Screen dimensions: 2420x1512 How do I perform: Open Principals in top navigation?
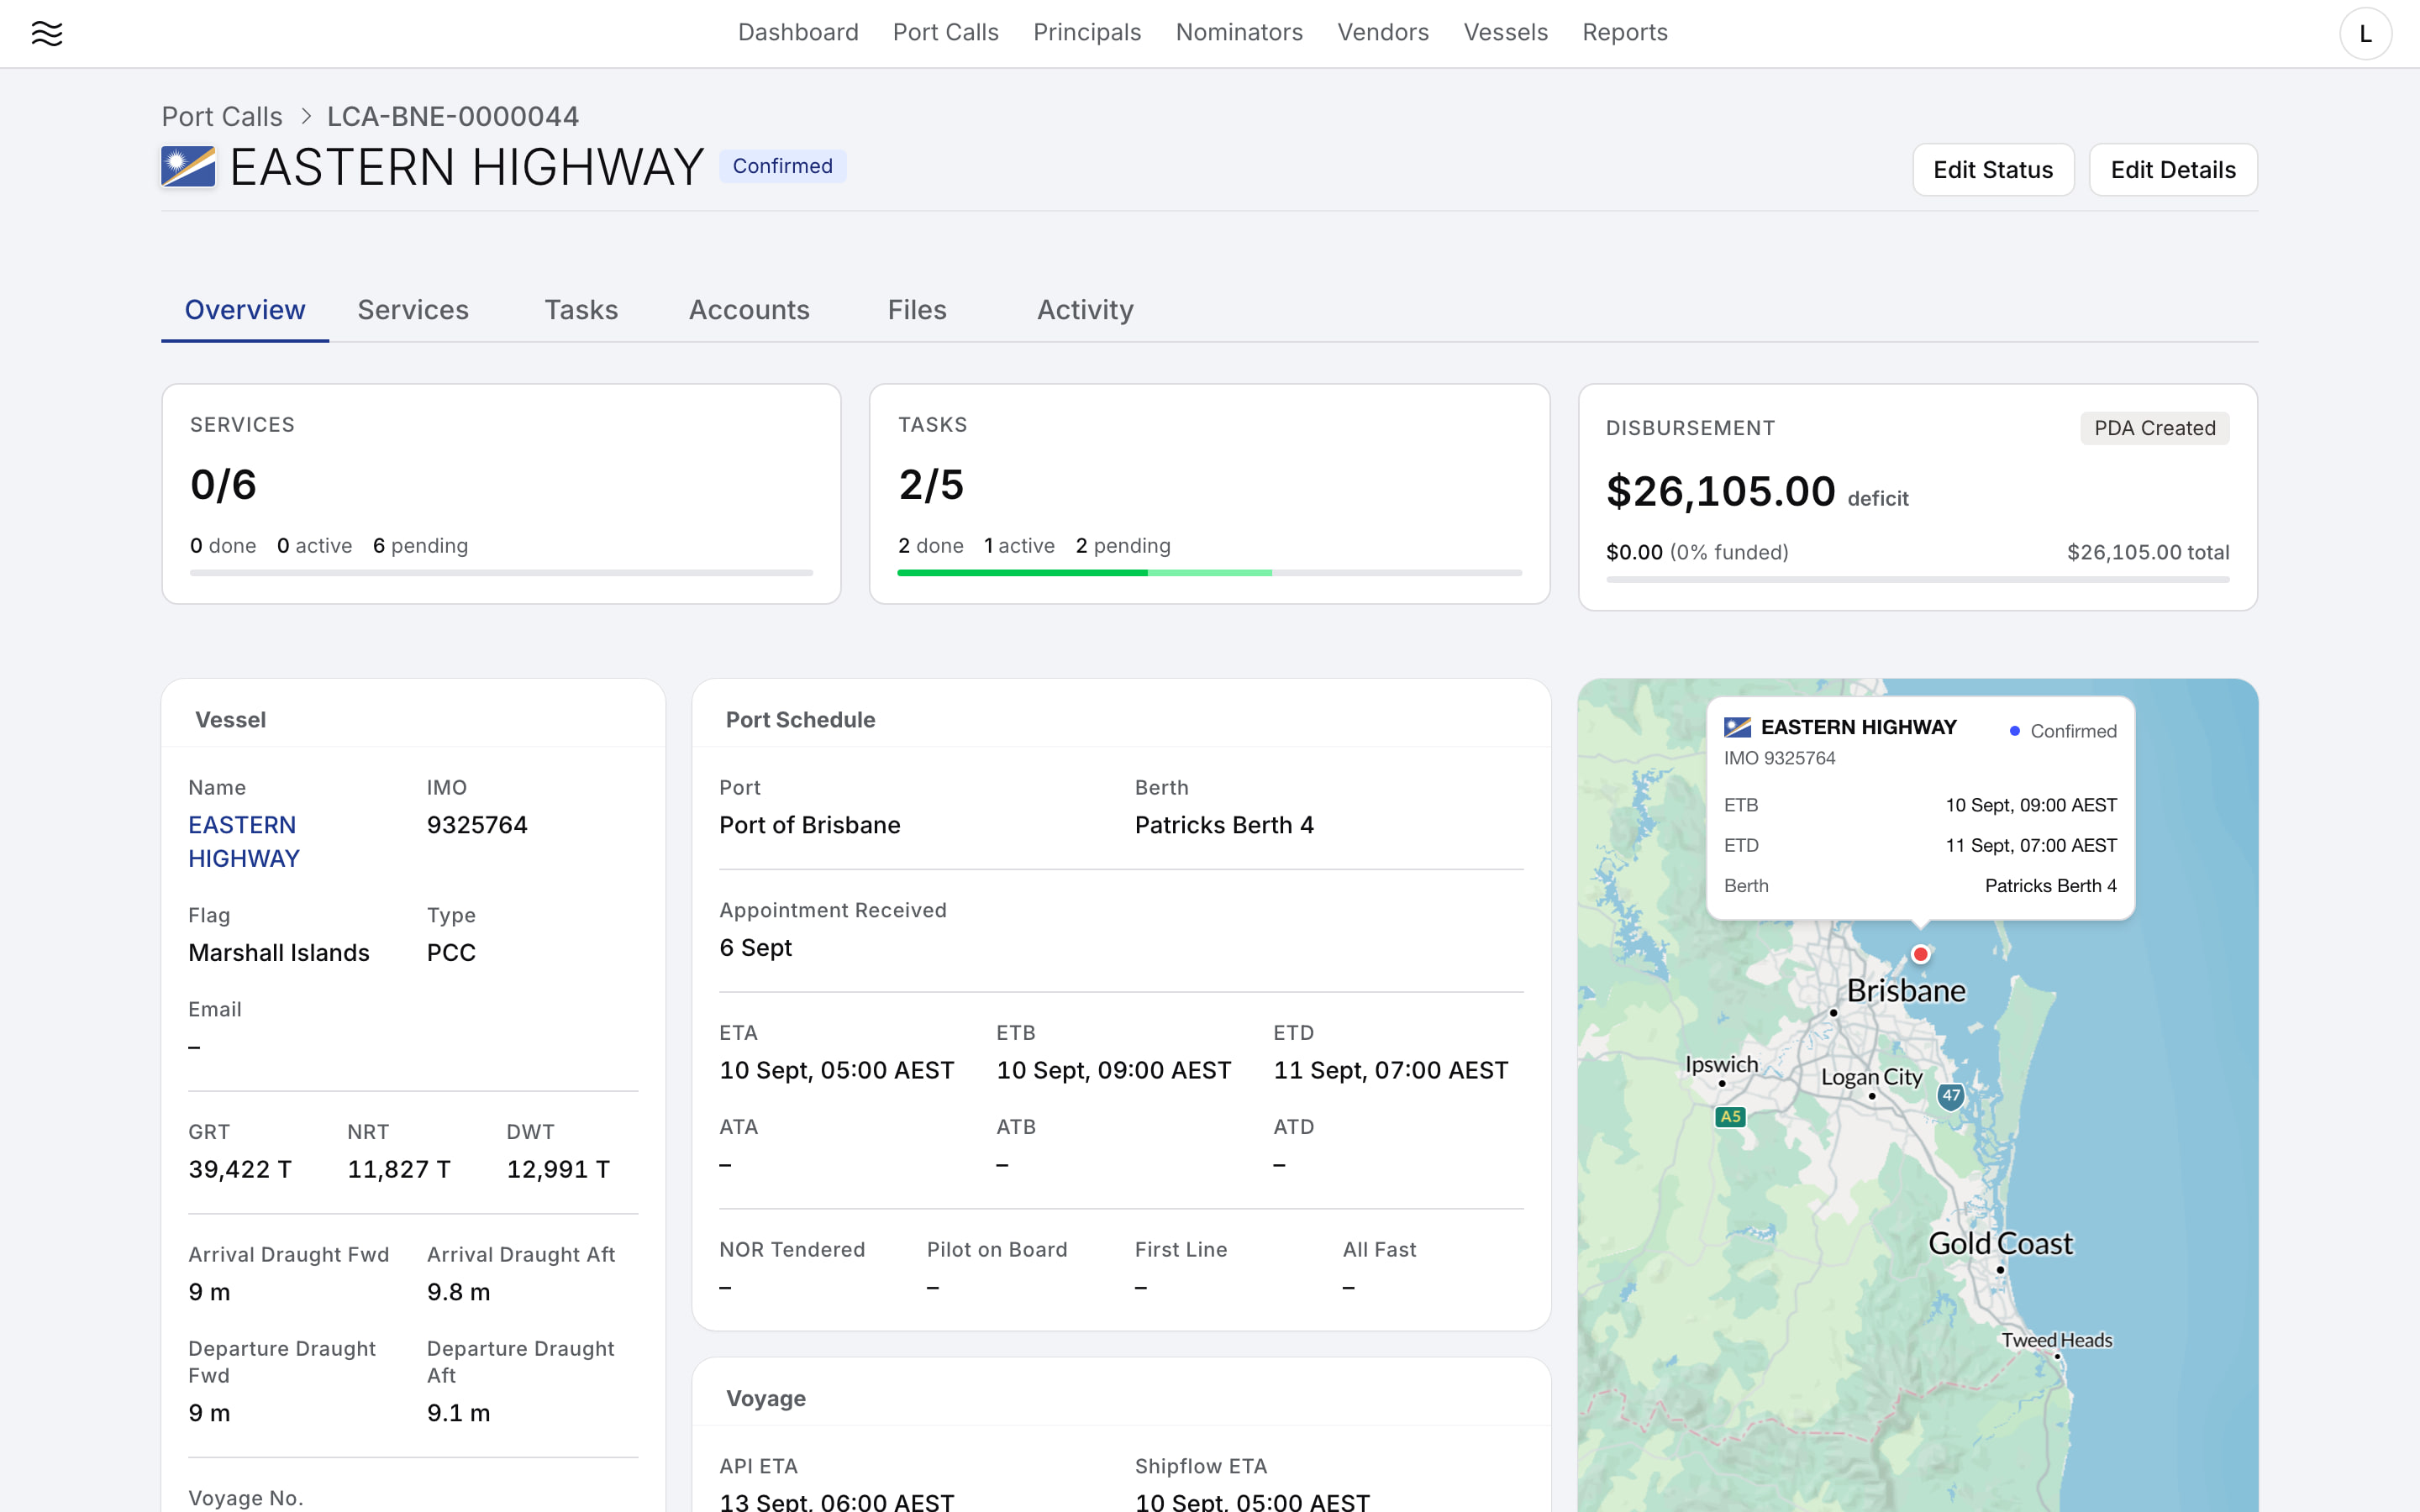pos(1087,33)
